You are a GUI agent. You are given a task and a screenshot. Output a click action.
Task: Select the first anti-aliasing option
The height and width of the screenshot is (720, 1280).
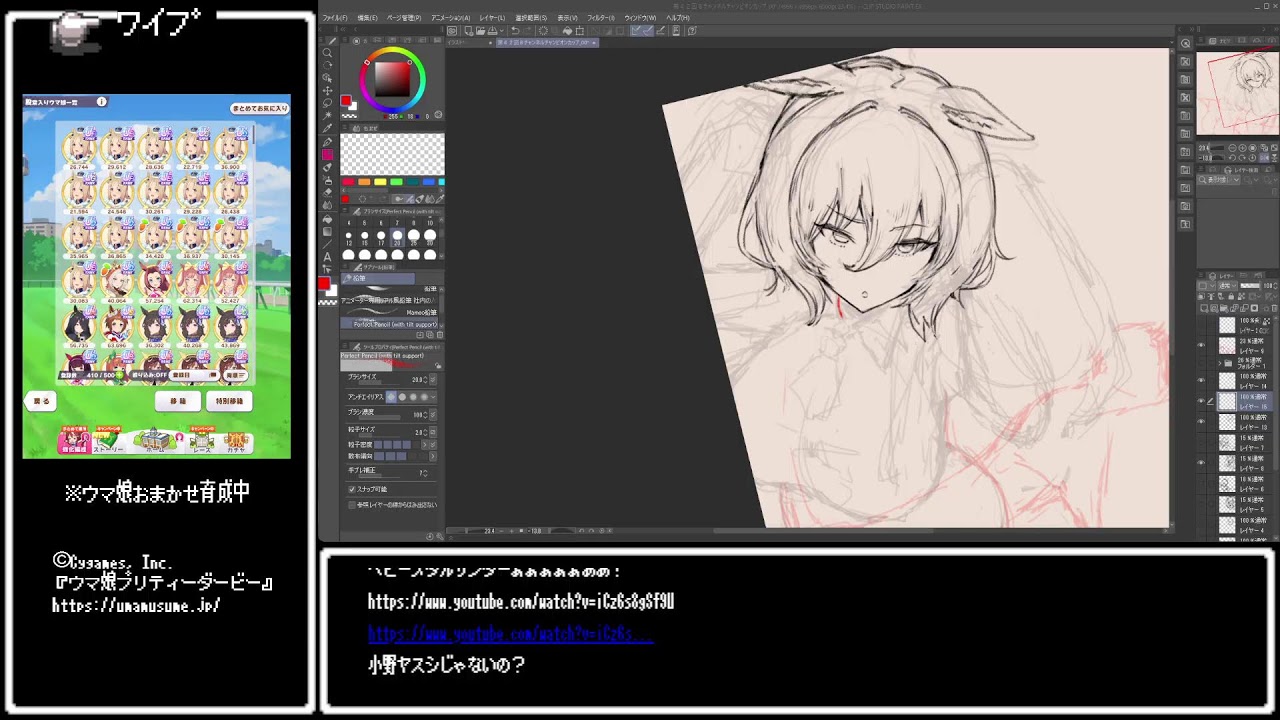click(391, 397)
